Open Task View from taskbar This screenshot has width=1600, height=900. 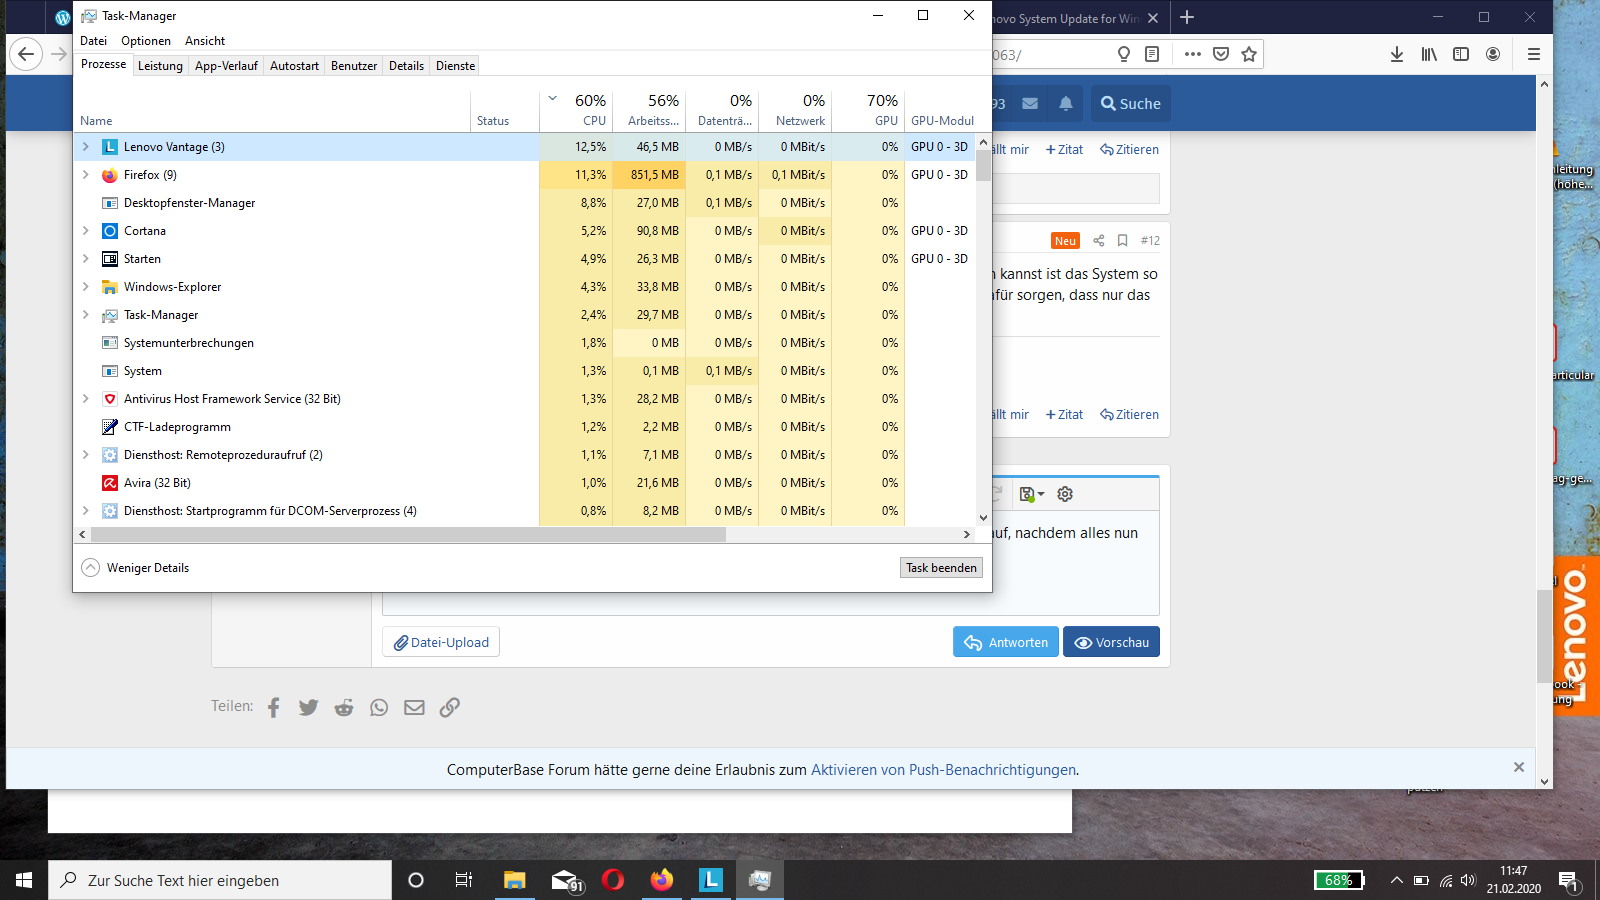[464, 880]
